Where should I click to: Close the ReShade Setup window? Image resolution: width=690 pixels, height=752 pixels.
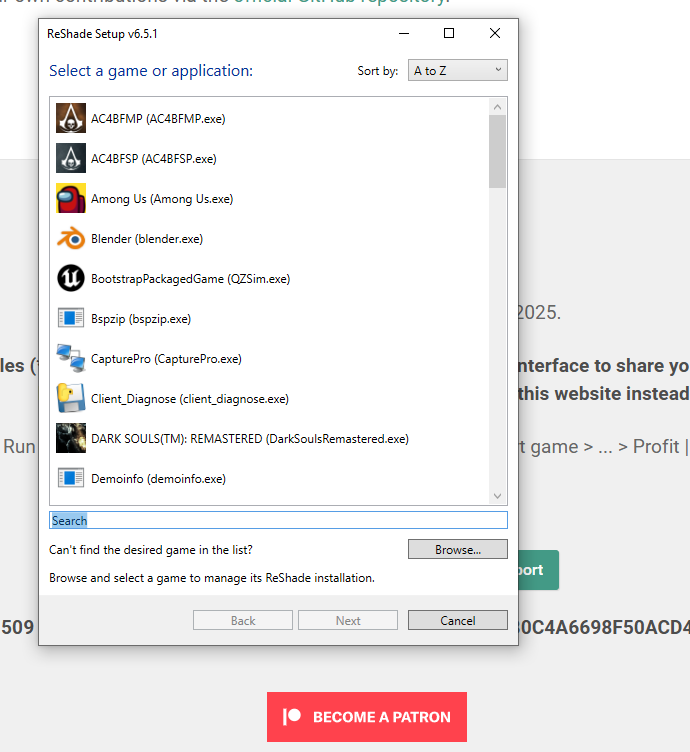pos(495,33)
